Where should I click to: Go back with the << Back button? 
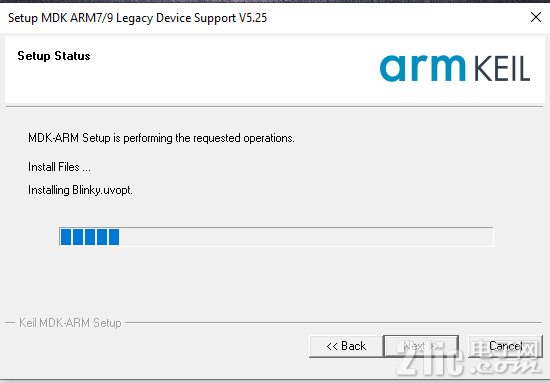coord(346,346)
